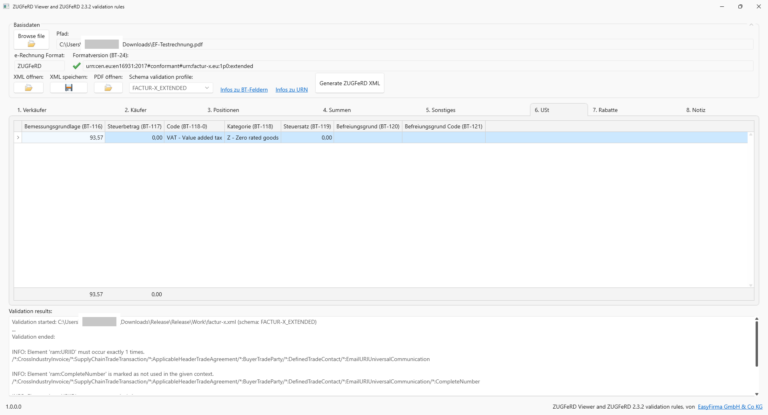768x415 pixels.
Task: Select the 7. Rabatte tab
Action: click(605, 110)
